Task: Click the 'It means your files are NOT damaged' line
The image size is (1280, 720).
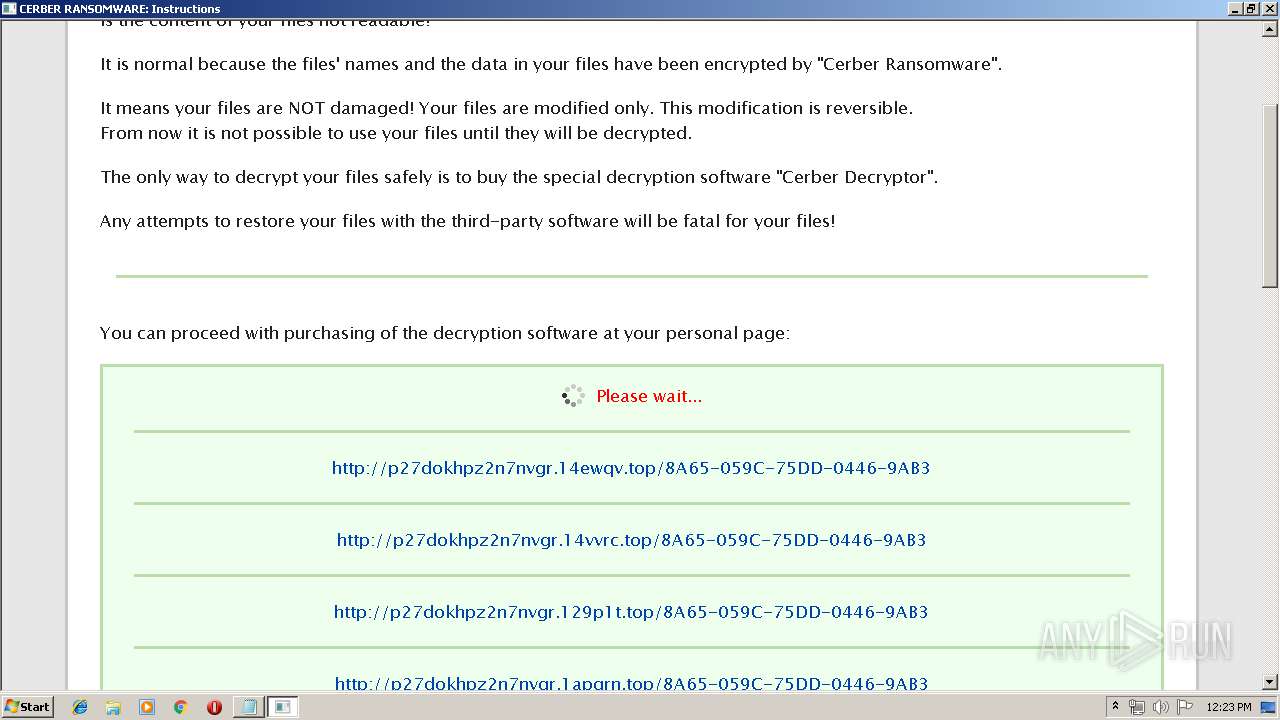Action: point(507,108)
